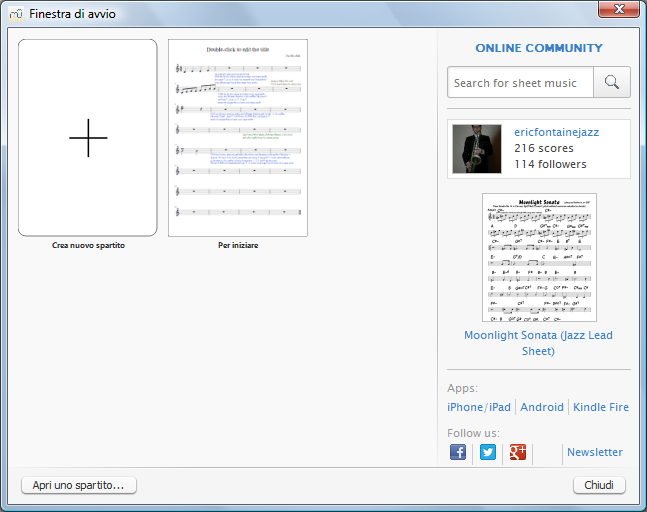Click the Newsletter link
This screenshot has height=512, width=647.
click(x=594, y=452)
